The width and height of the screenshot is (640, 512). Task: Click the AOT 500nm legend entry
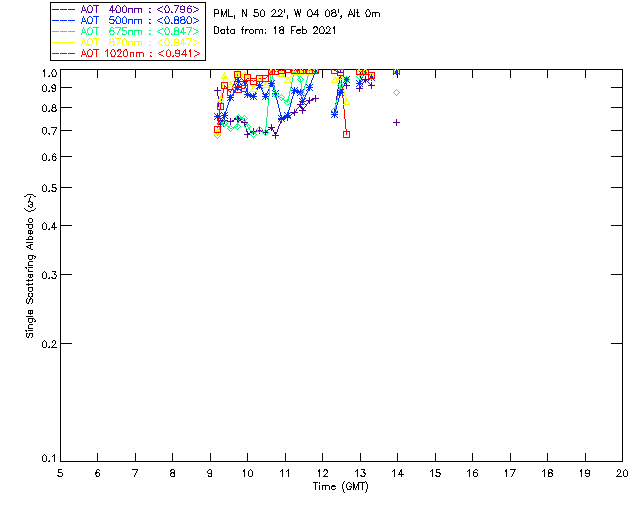pyautogui.click(x=126, y=20)
